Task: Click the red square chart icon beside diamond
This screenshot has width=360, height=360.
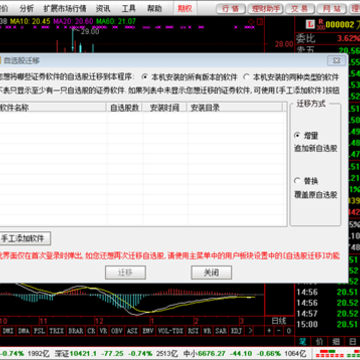Action: (260, 22)
